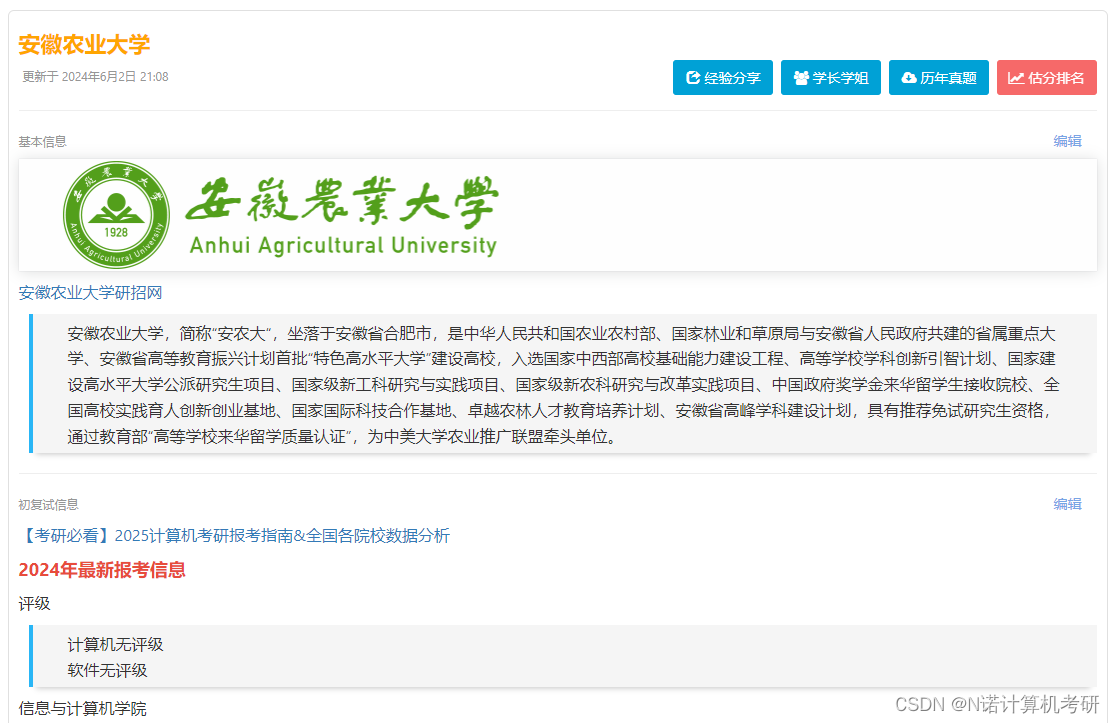Image resolution: width=1115 pixels, height=723 pixels.
Task: Click the 计算机无评级 line
Action: pyautogui.click(x=115, y=644)
